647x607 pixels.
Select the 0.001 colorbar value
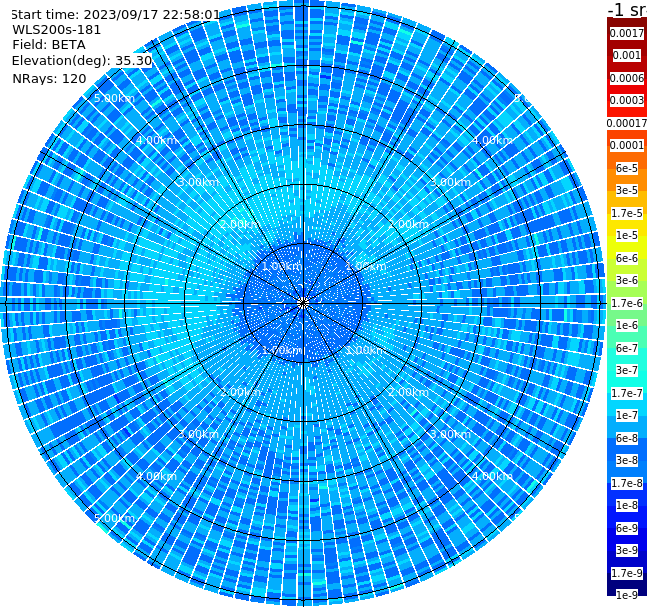[627, 55]
